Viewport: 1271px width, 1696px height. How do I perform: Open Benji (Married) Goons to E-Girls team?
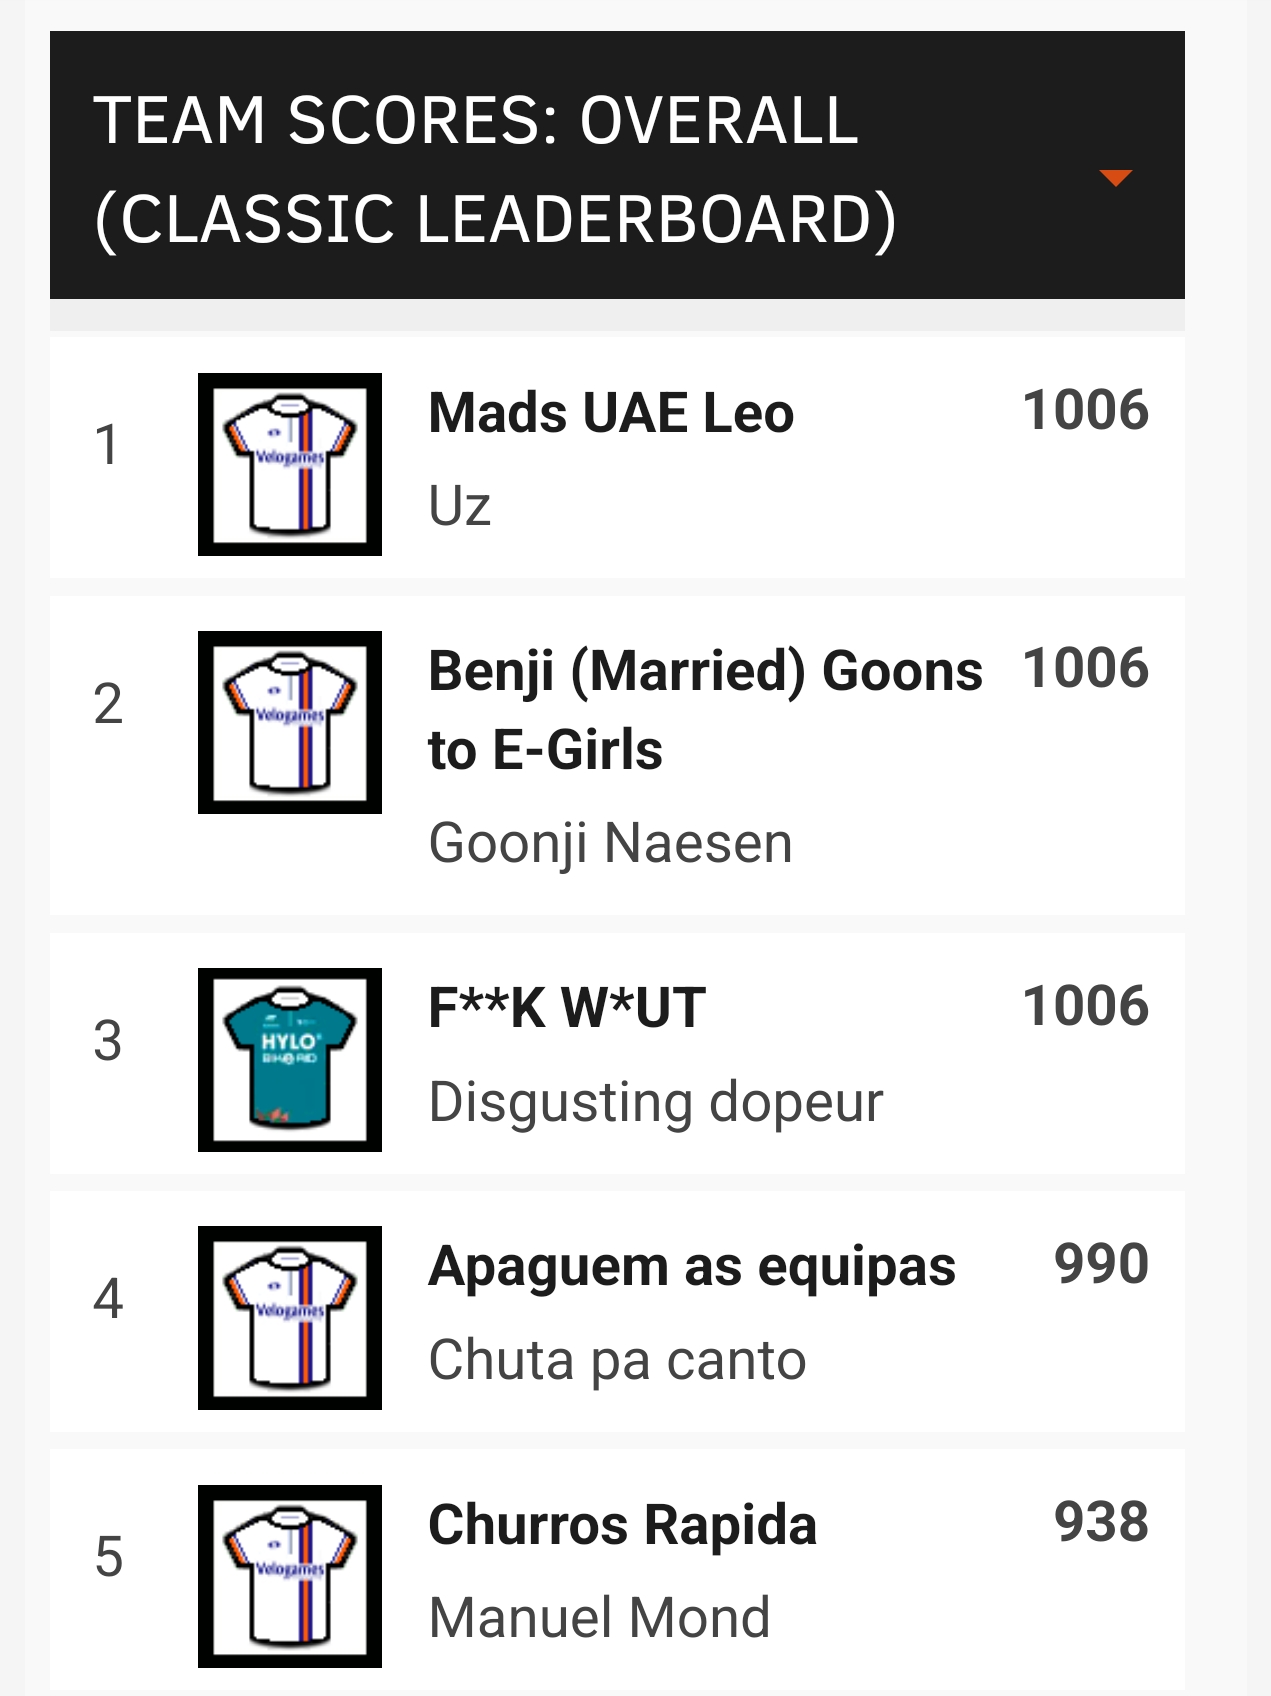(705, 710)
